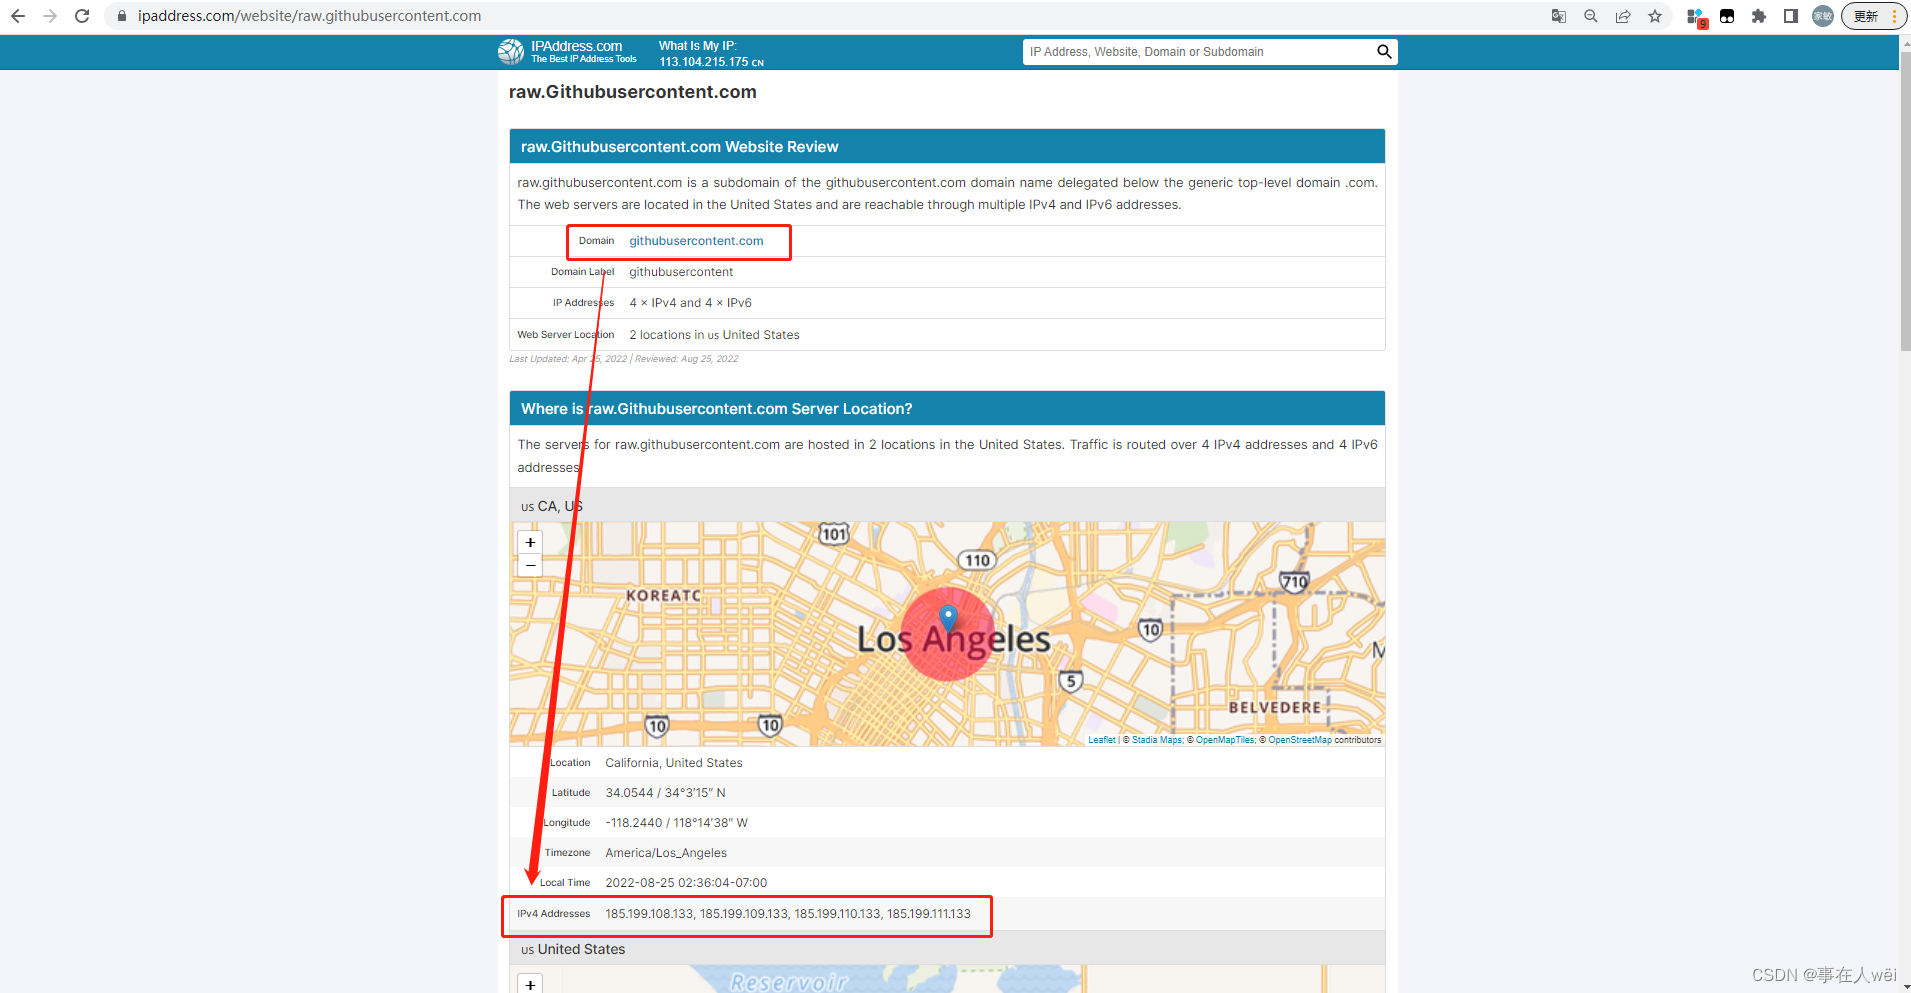The height and width of the screenshot is (993, 1911).
Task: Click the 'us United States' location heading
Action: [x=573, y=949]
